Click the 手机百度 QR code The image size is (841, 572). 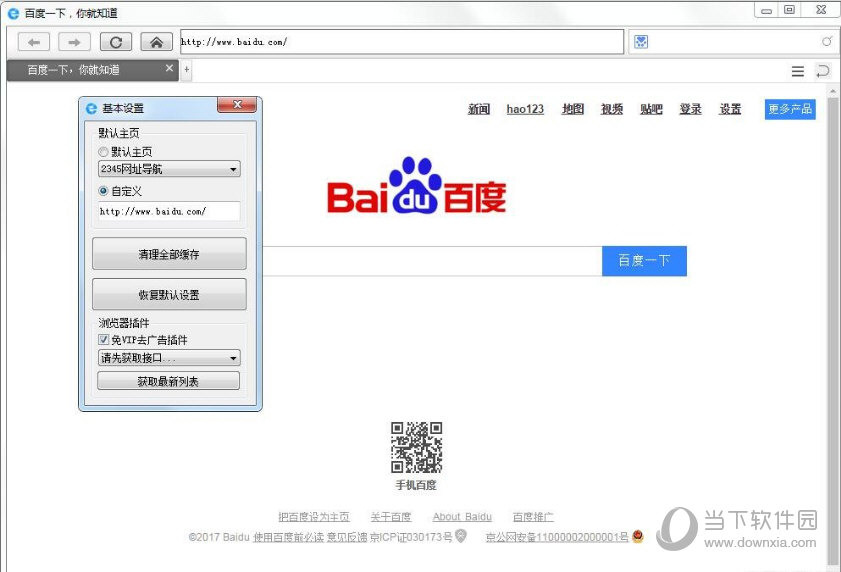coord(416,447)
